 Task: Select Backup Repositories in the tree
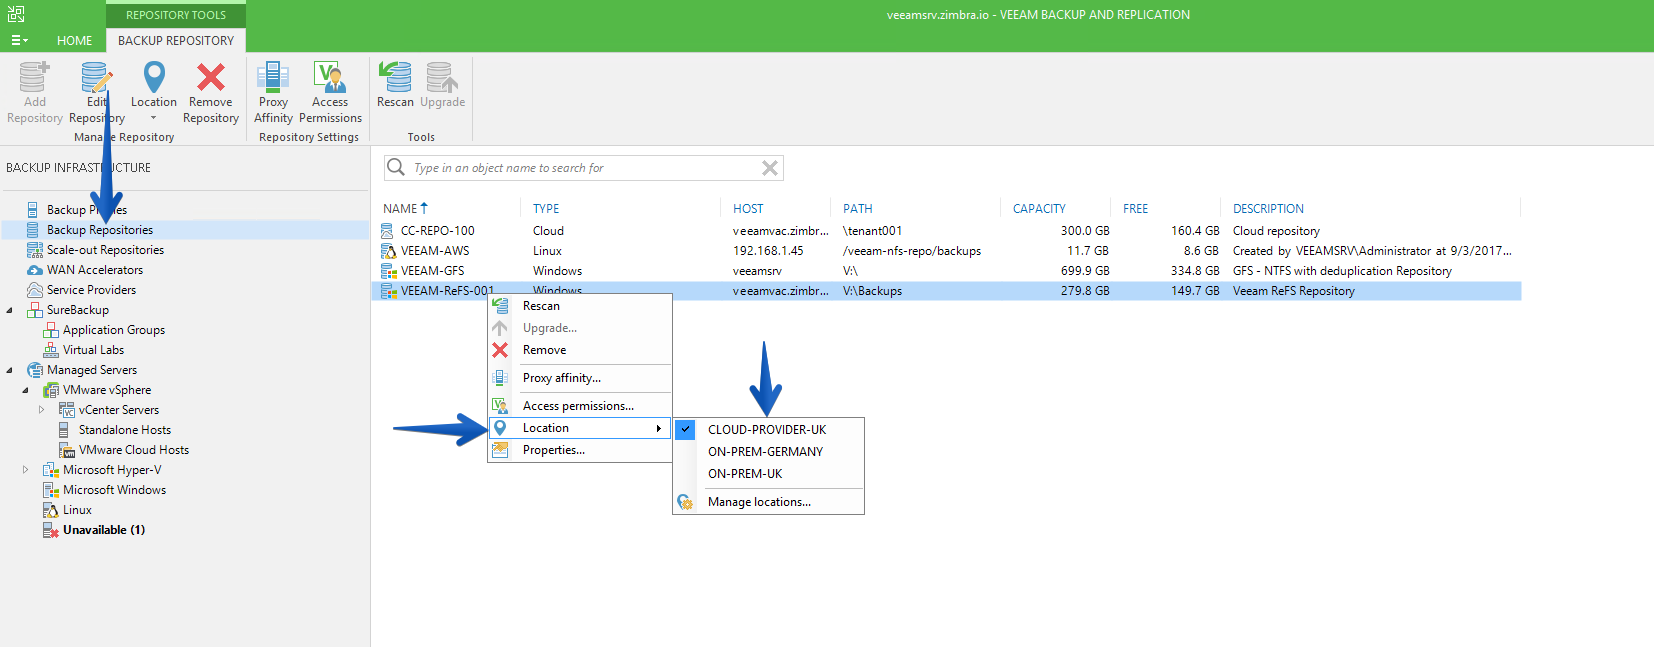coord(100,230)
